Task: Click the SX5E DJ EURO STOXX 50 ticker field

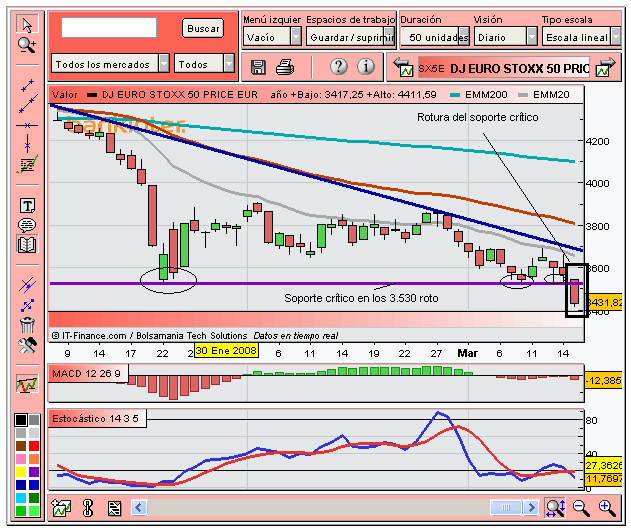Action: (x=504, y=68)
